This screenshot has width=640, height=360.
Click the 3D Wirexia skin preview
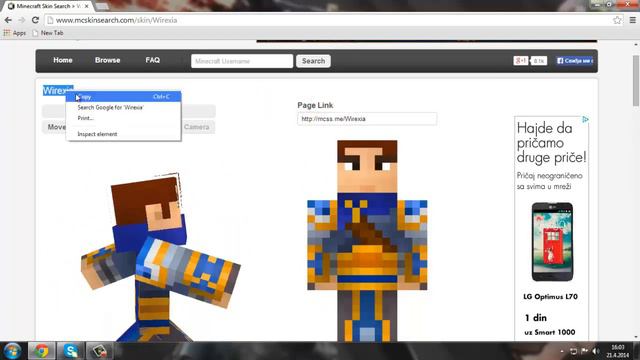pyautogui.click(x=161, y=256)
